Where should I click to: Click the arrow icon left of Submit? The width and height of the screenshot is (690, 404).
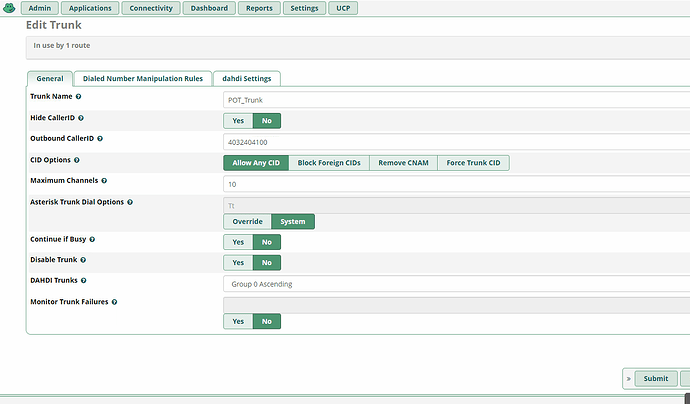pos(628,378)
